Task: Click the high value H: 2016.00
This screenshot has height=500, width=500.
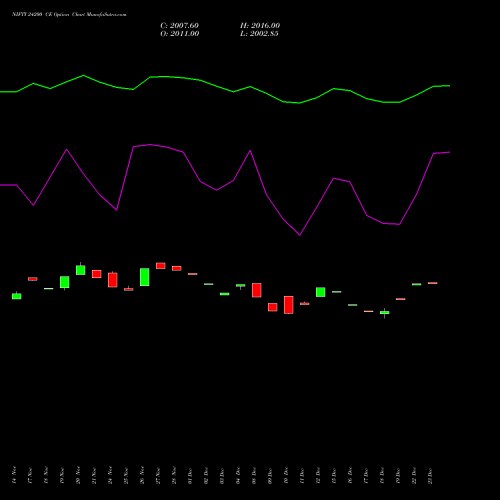Action: click(260, 26)
